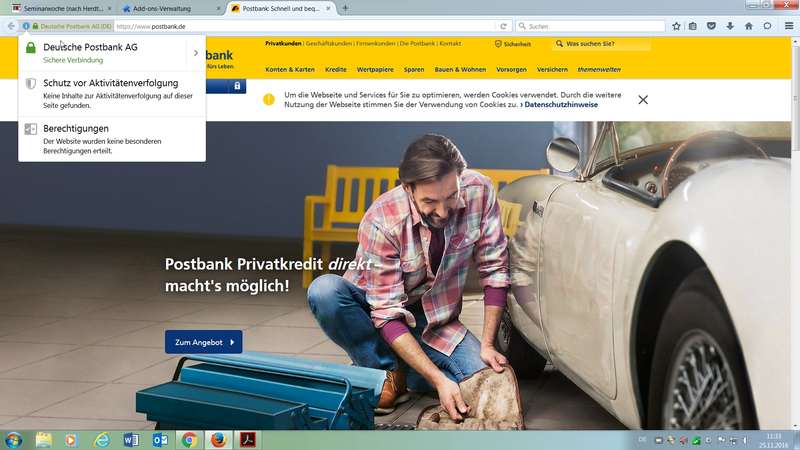Image resolution: width=800 pixels, height=450 pixels.
Task: Launch Word from the Windows taskbar
Action: tap(130, 439)
